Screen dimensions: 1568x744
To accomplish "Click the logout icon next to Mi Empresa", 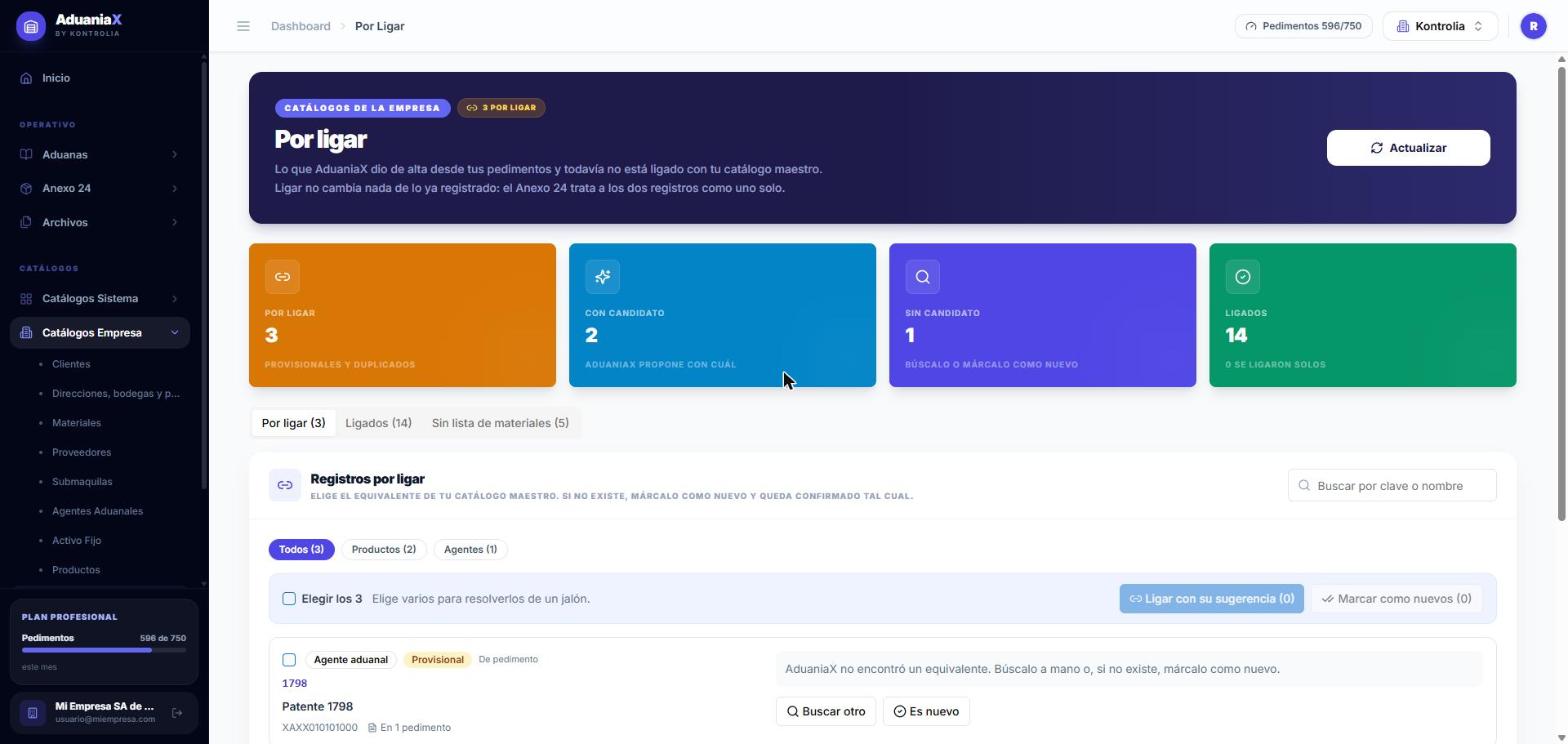I will click(177, 713).
